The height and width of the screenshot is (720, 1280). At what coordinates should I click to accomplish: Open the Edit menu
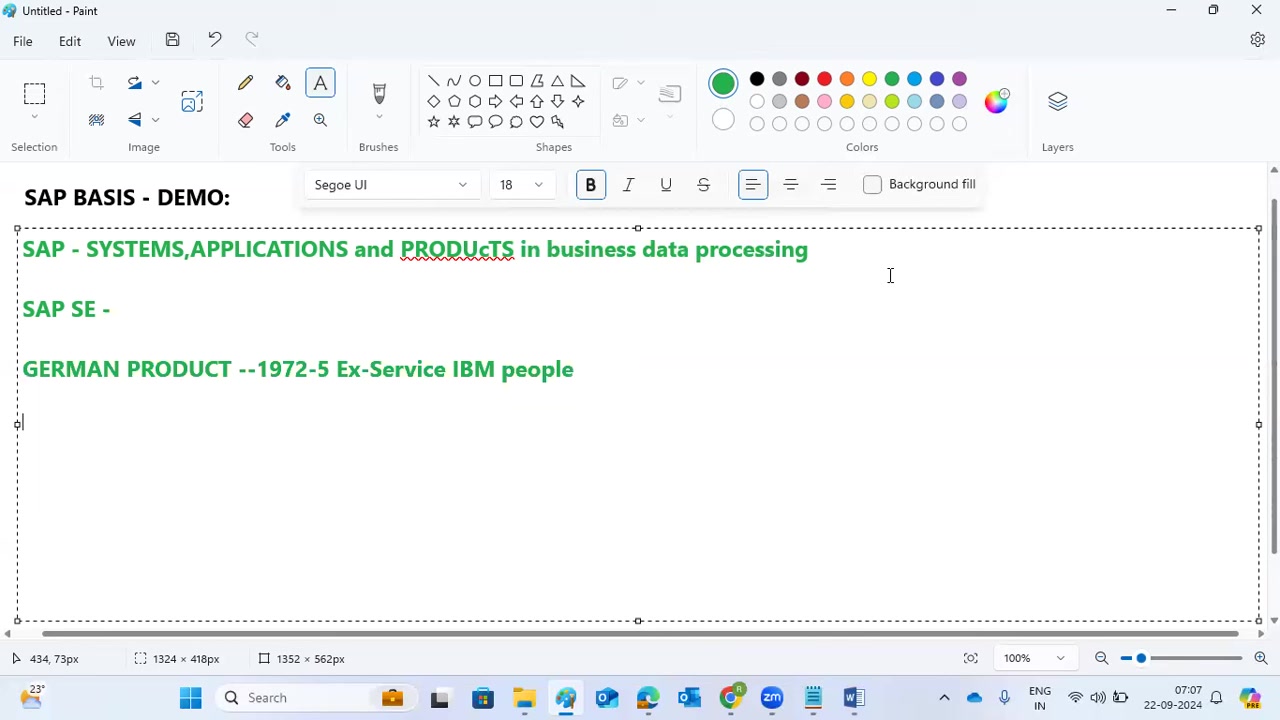(69, 41)
